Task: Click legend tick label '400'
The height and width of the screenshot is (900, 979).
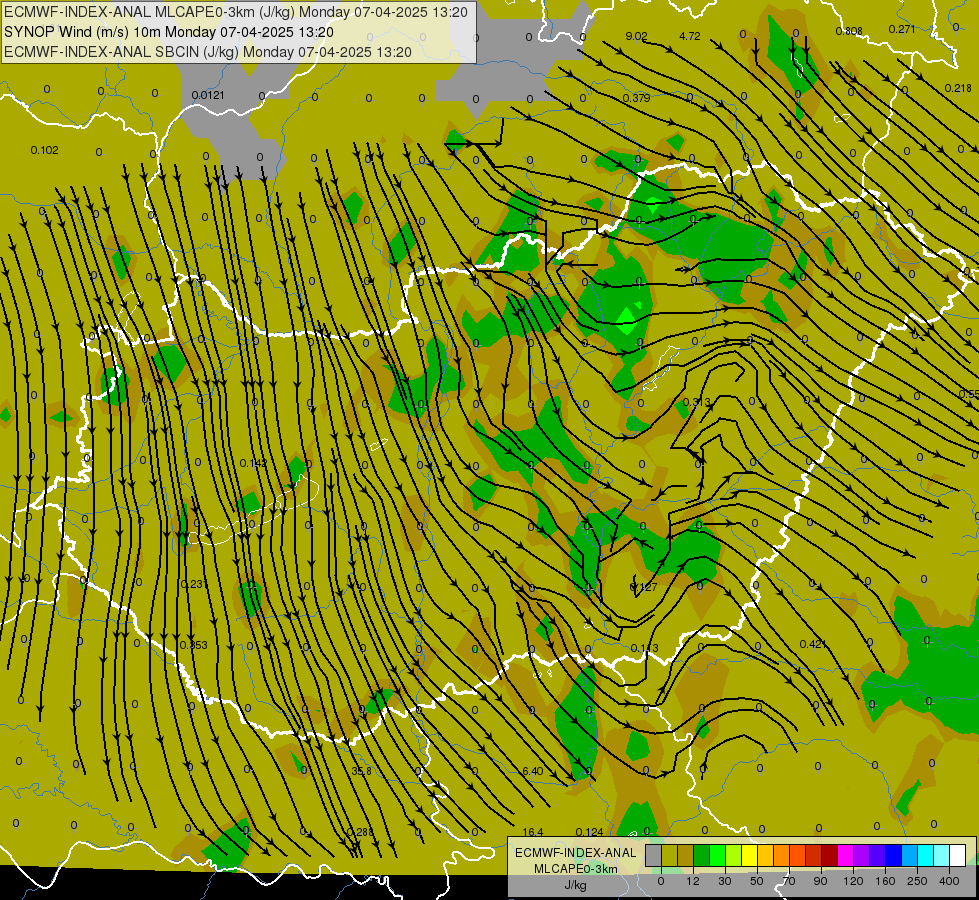Action: tap(949, 881)
